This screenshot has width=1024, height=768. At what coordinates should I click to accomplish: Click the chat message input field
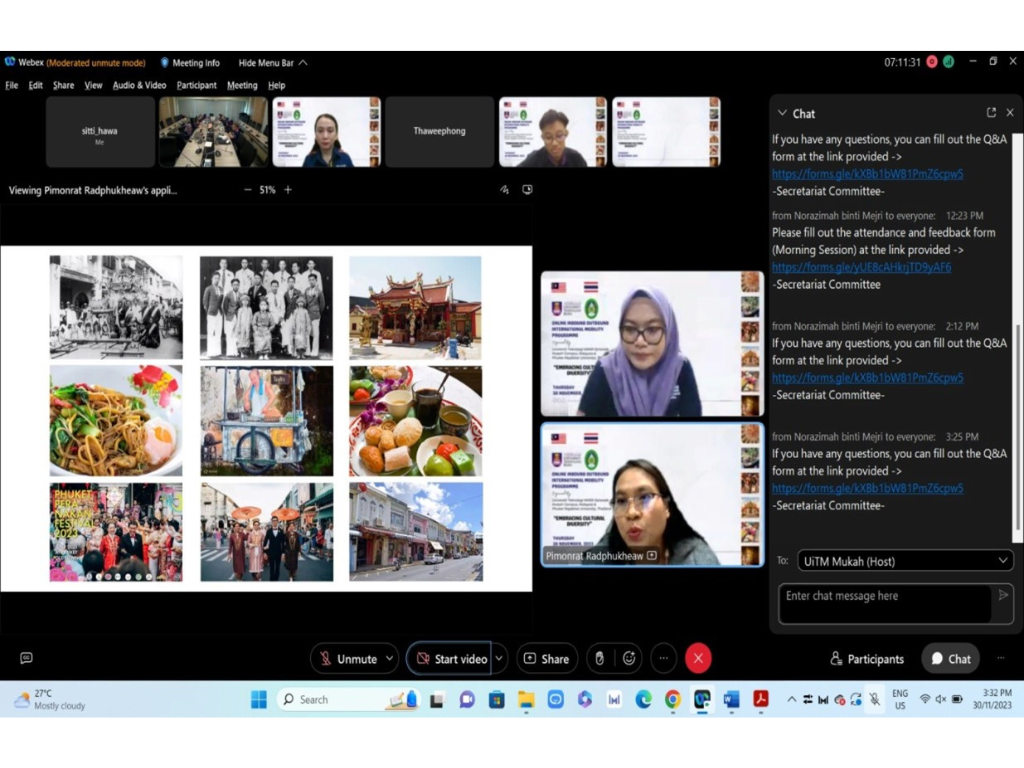885,600
